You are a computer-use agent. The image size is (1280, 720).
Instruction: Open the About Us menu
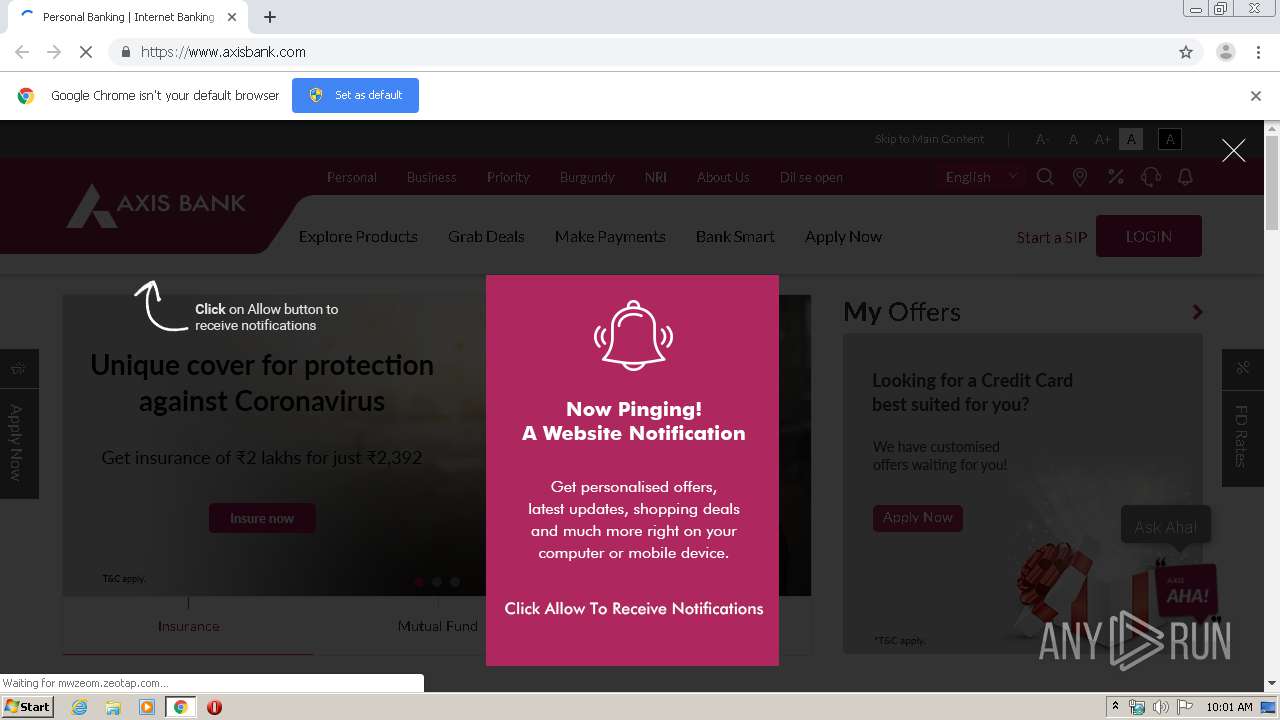(x=723, y=177)
